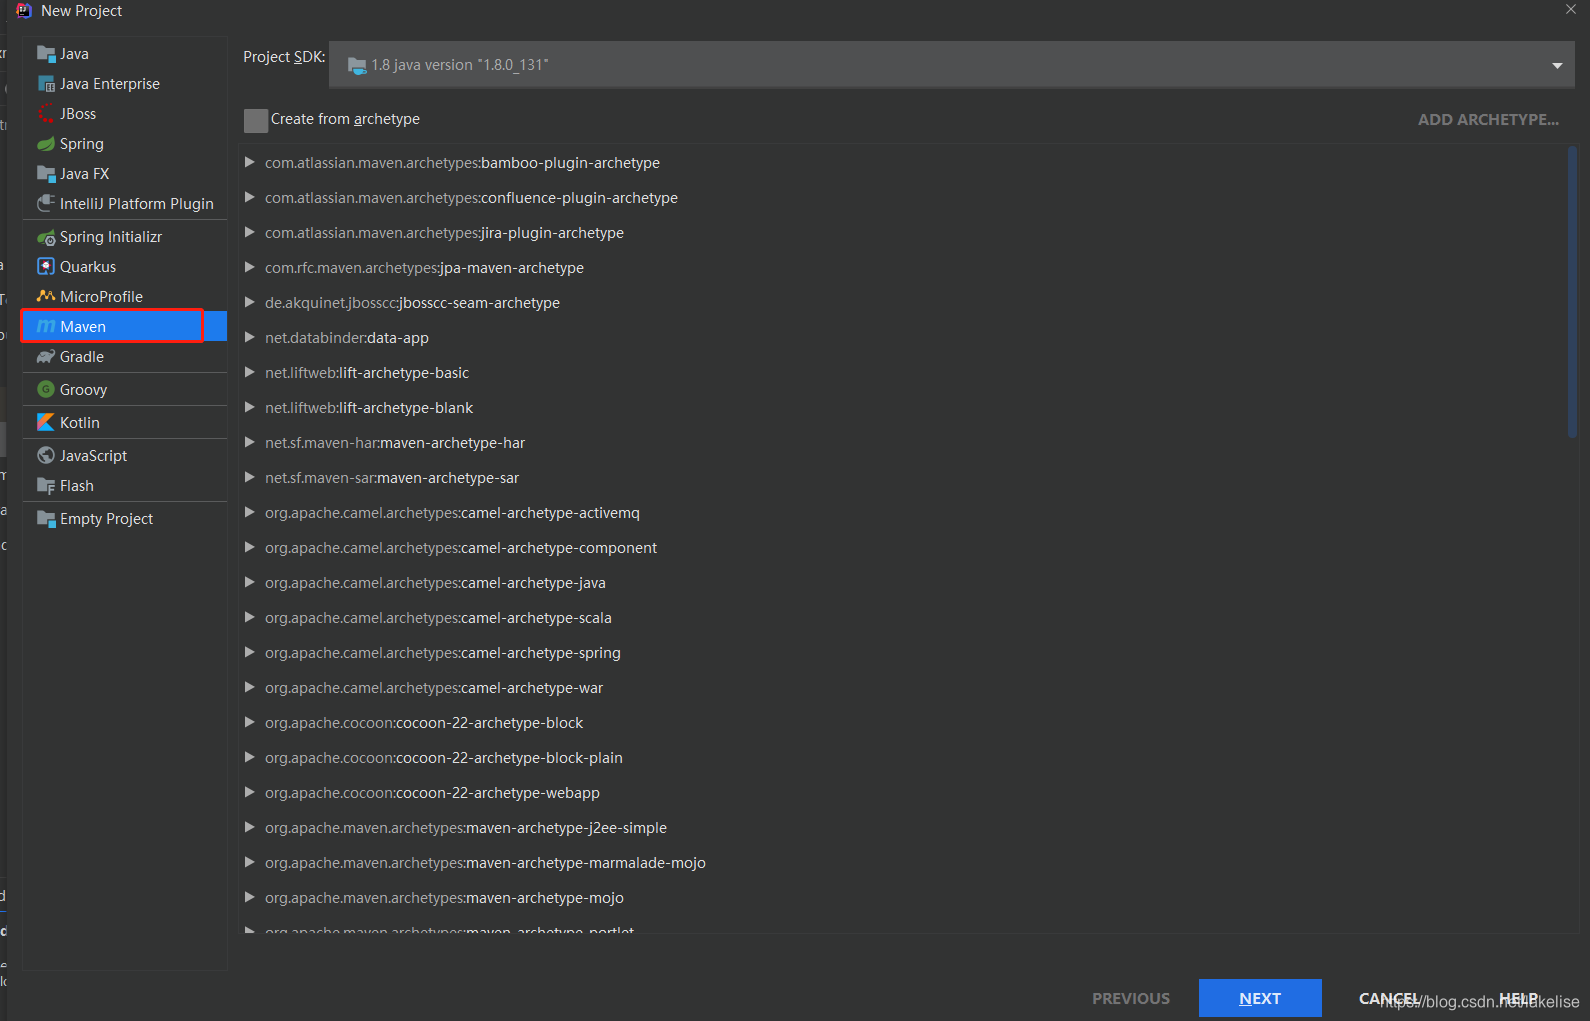Click the Empty Project icon

coord(46,519)
